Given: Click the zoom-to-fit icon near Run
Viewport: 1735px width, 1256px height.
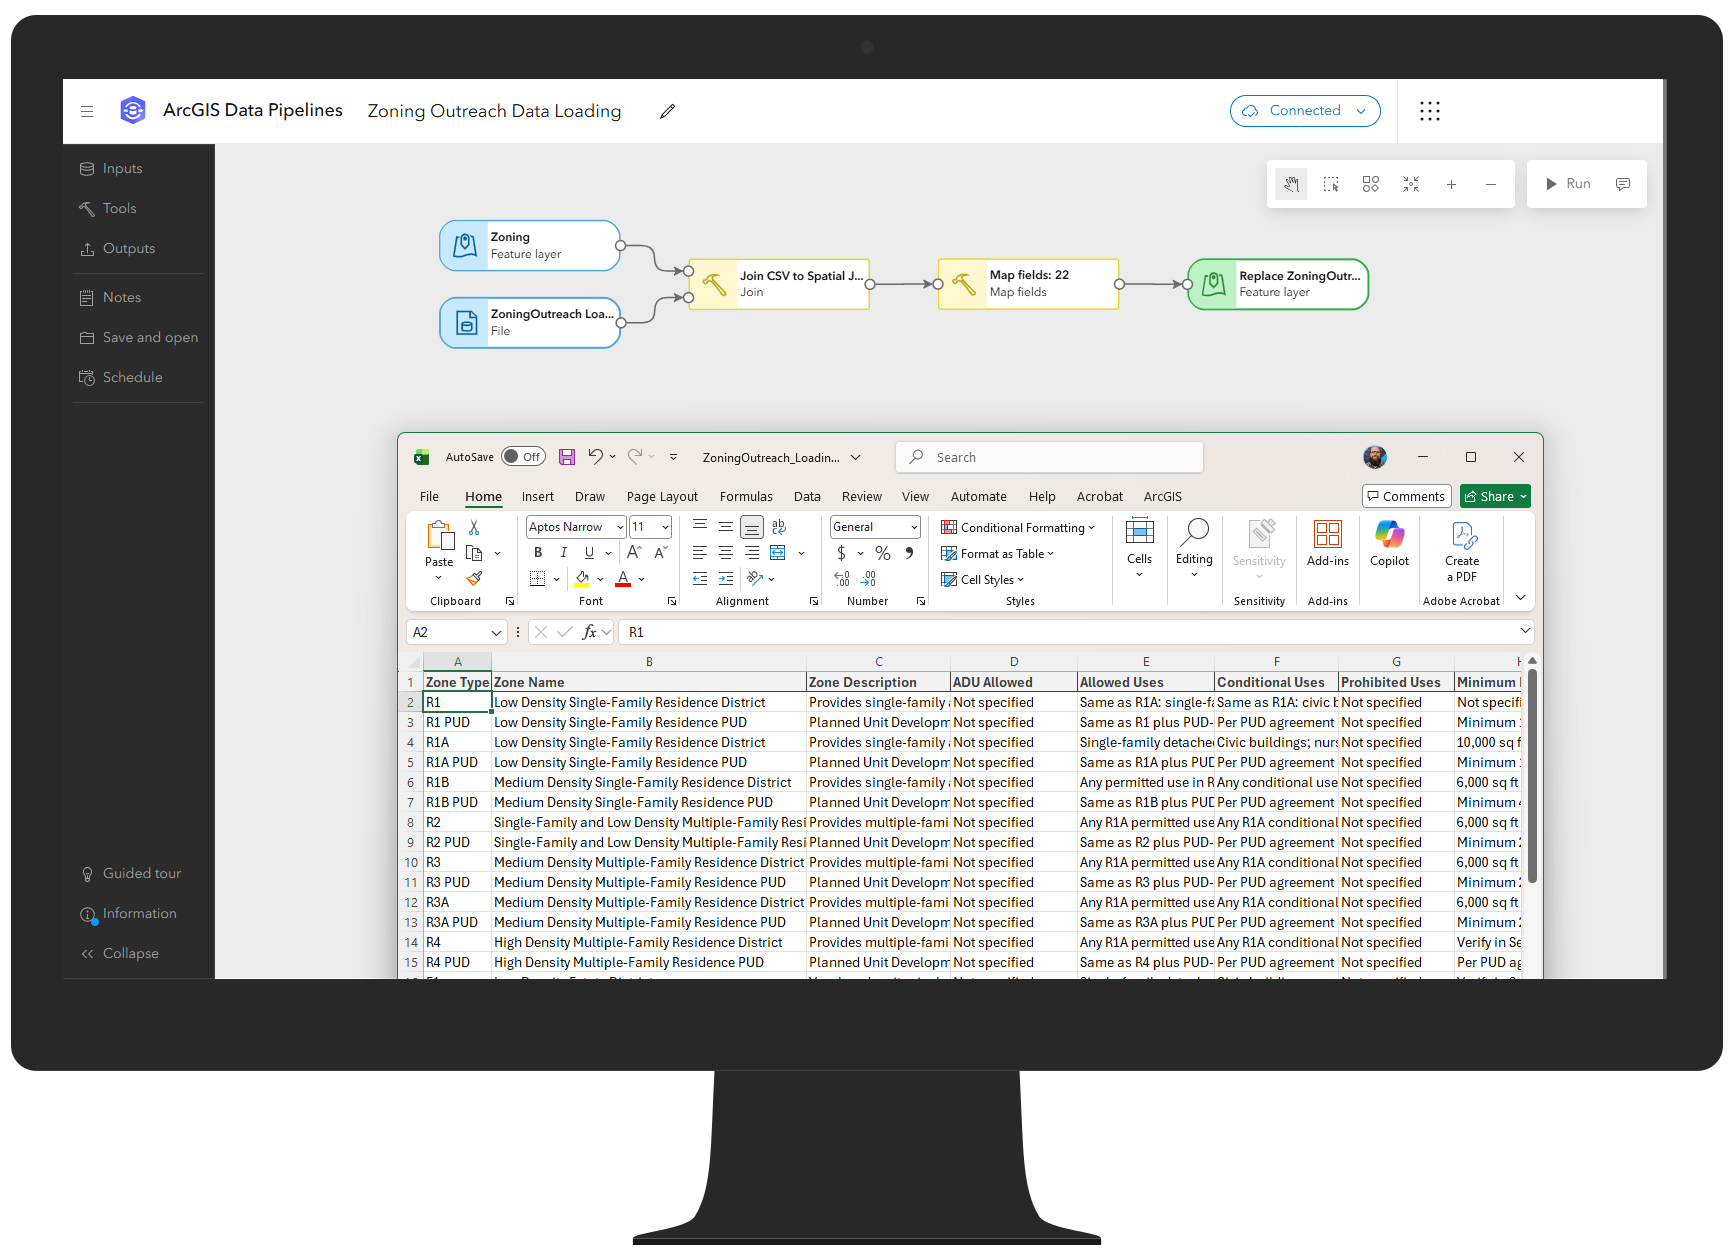Looking at the screenshot, I should pyautogui.click(x=1411, y=184).
